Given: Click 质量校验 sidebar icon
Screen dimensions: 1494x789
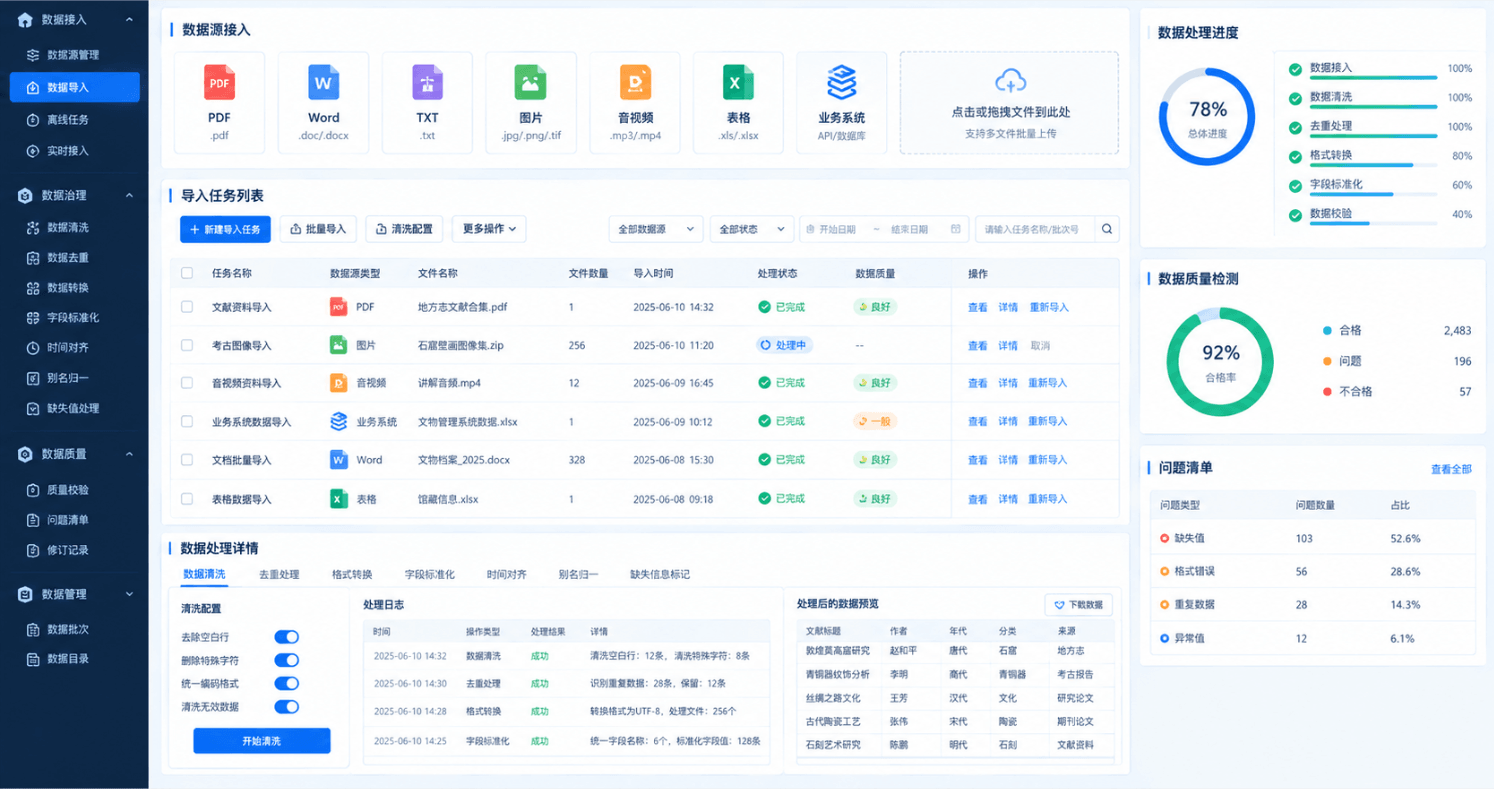Looking at the screenshot, I should click(33, 490).
